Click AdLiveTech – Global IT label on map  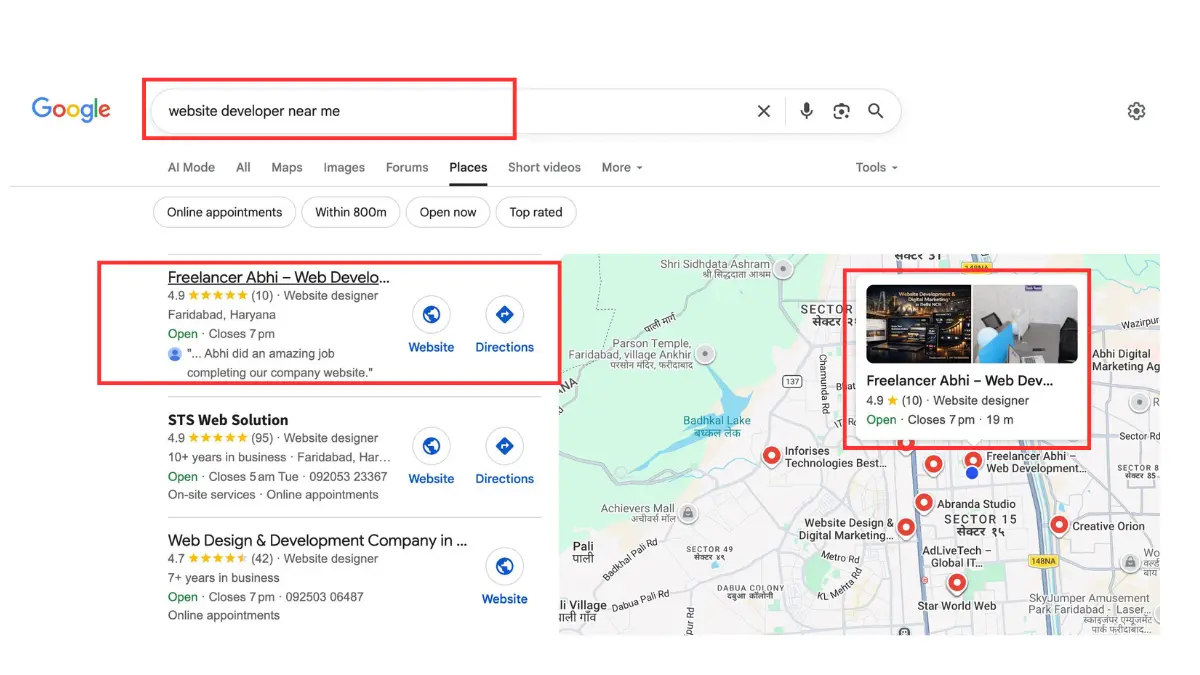tap(957, 557)
